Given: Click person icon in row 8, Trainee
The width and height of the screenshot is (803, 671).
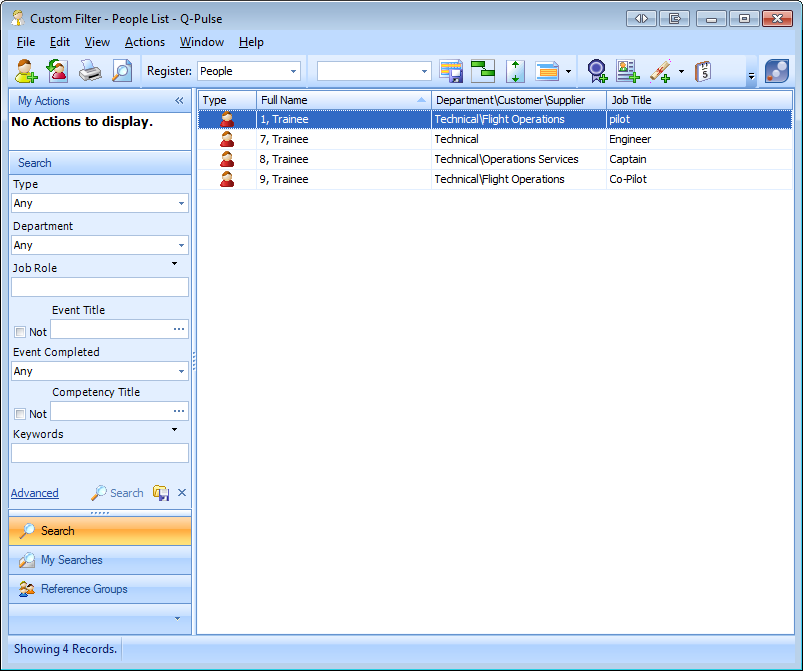Looking at the screenshot, I should (227, 159).
